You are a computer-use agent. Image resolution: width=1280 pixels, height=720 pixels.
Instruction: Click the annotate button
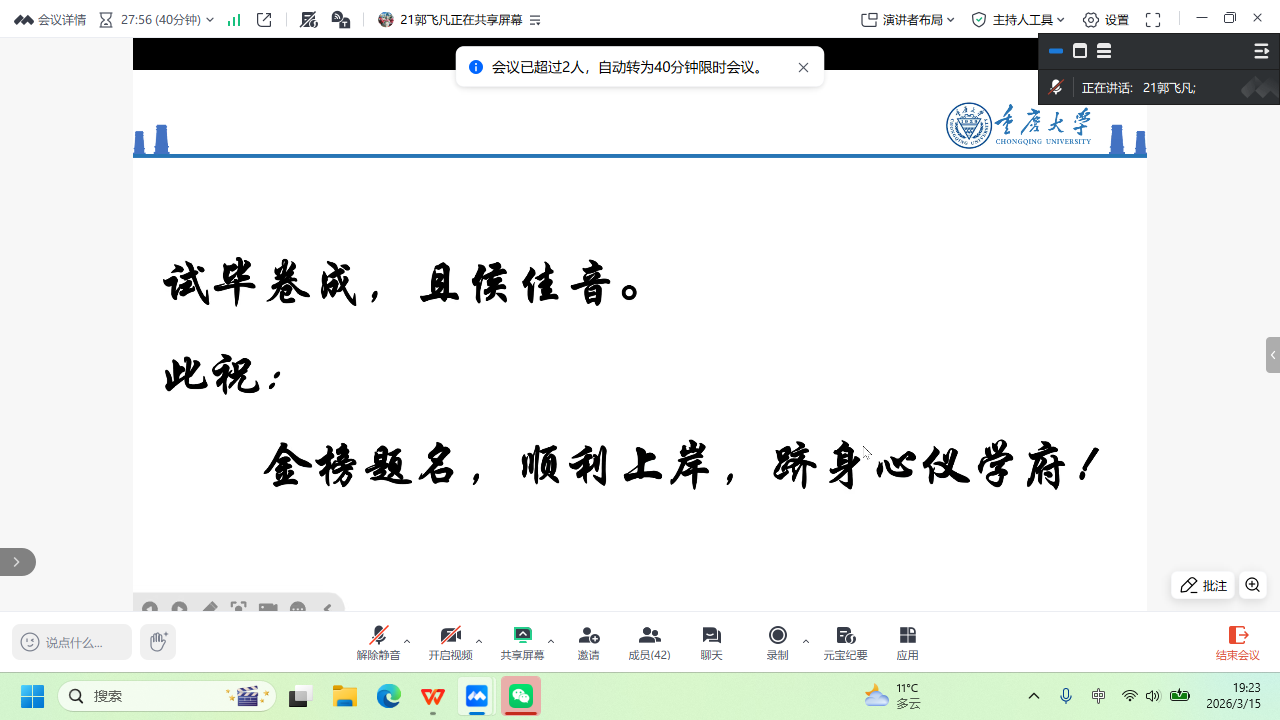click(x=1203, y=585)
